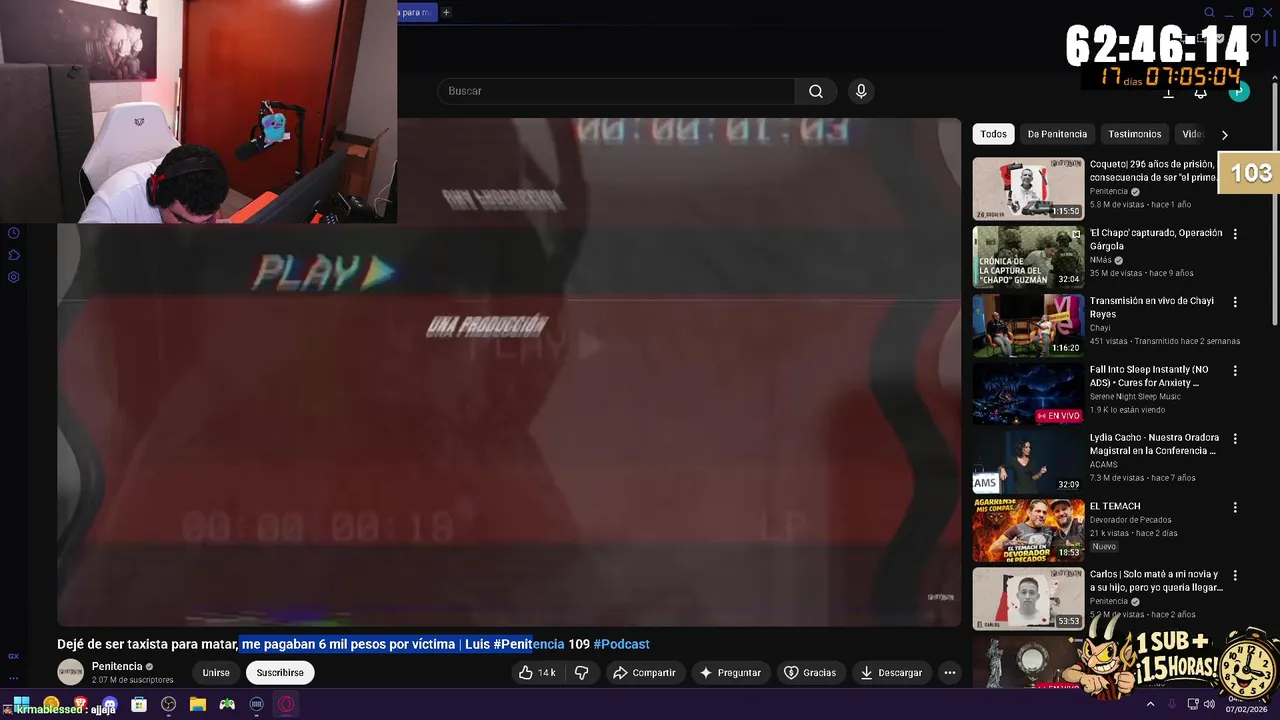
Task: Select the Todos filter chip
Action: (x=993, y=134)
